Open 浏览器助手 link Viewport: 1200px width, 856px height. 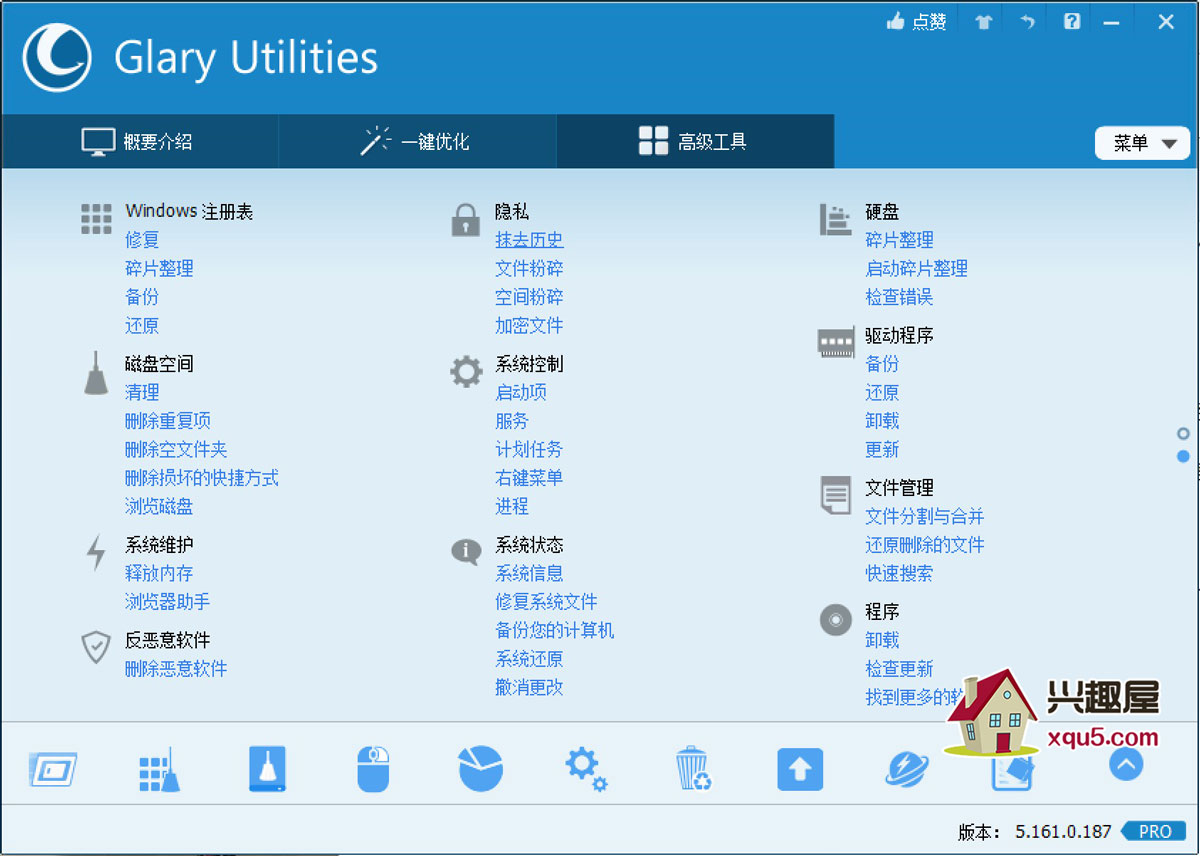tap(168, 602)
